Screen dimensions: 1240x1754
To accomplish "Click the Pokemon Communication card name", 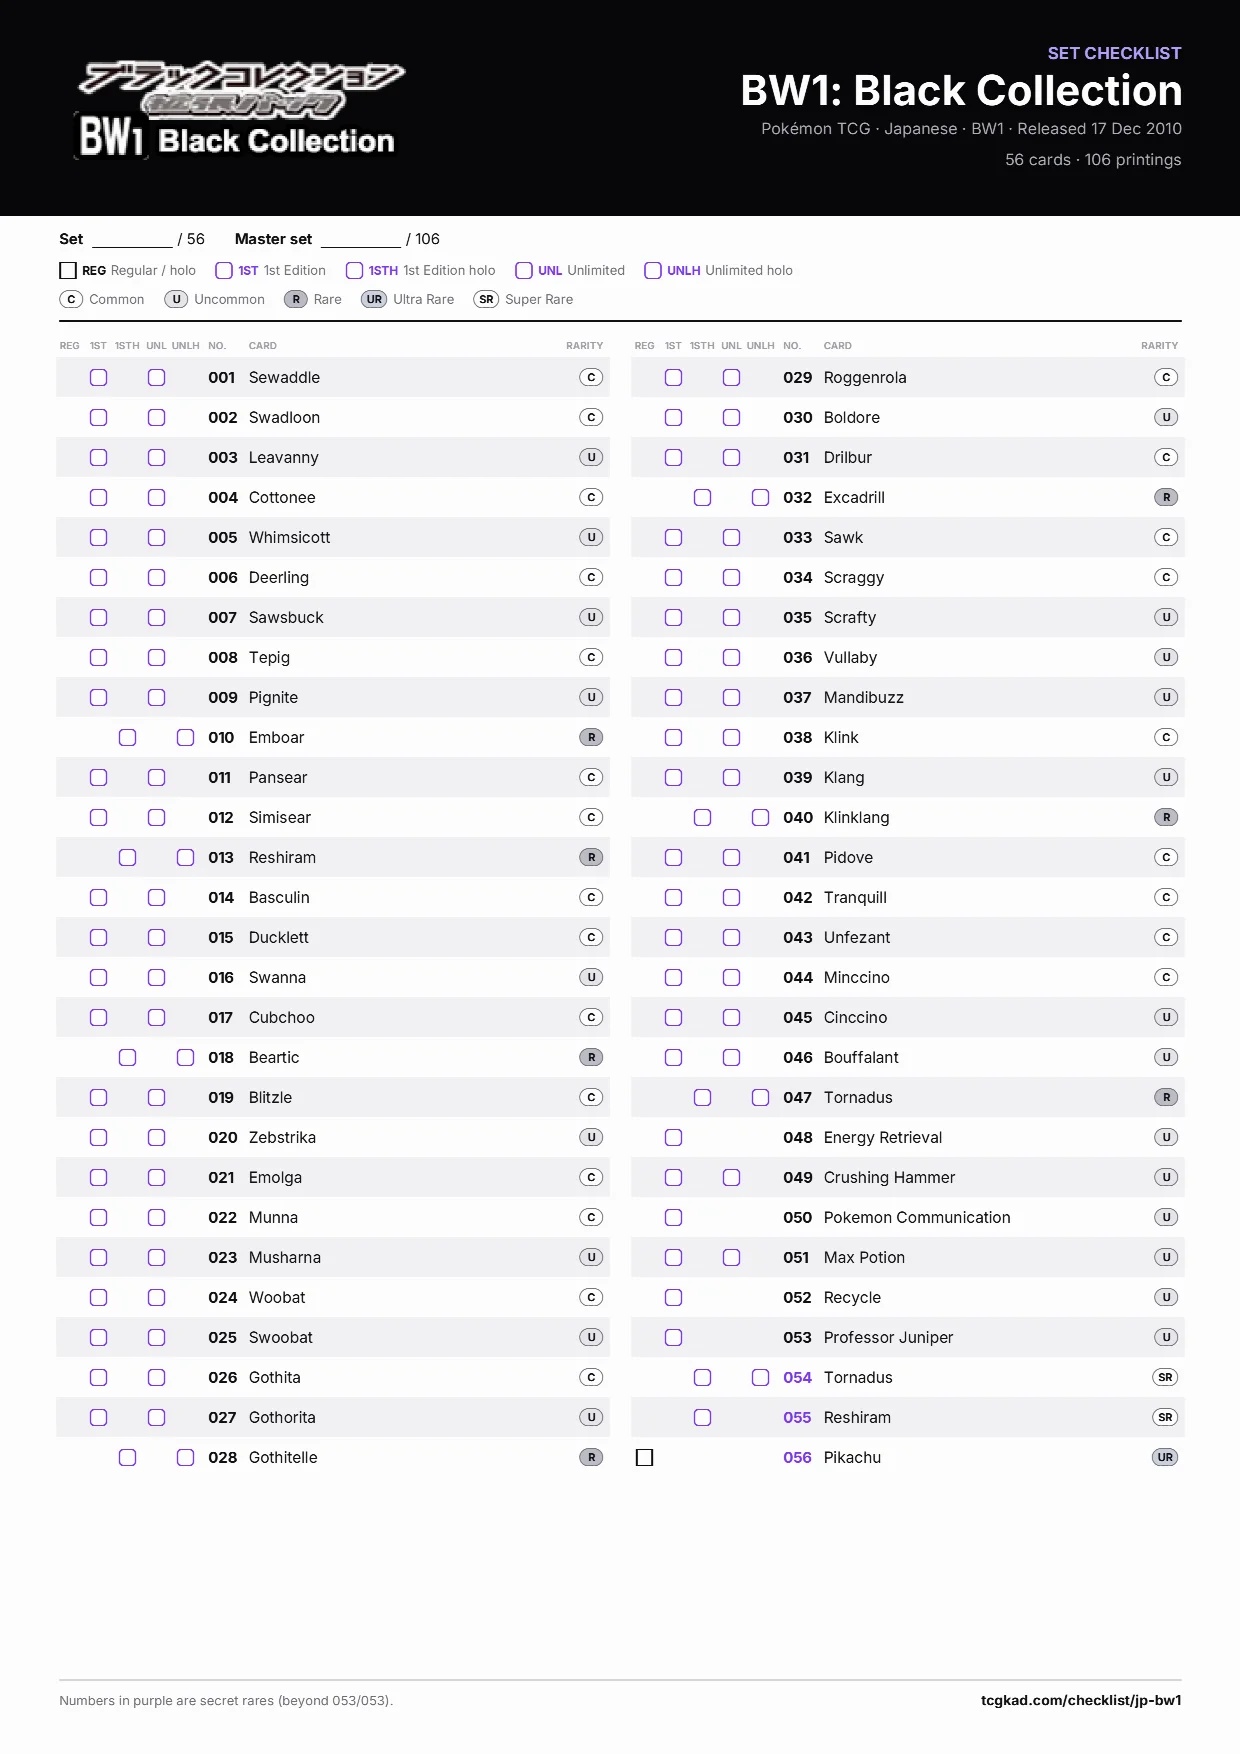I will point(917,1217).
